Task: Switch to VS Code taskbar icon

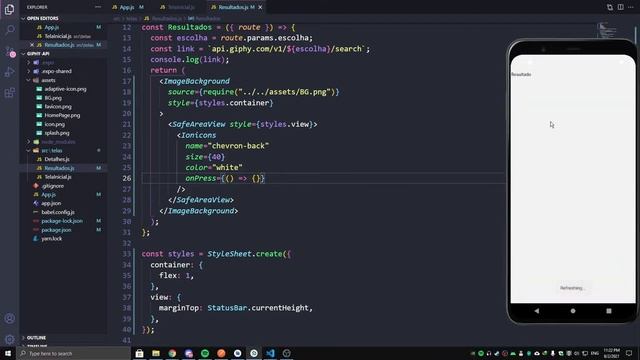Action: click(x=270, y=353)
